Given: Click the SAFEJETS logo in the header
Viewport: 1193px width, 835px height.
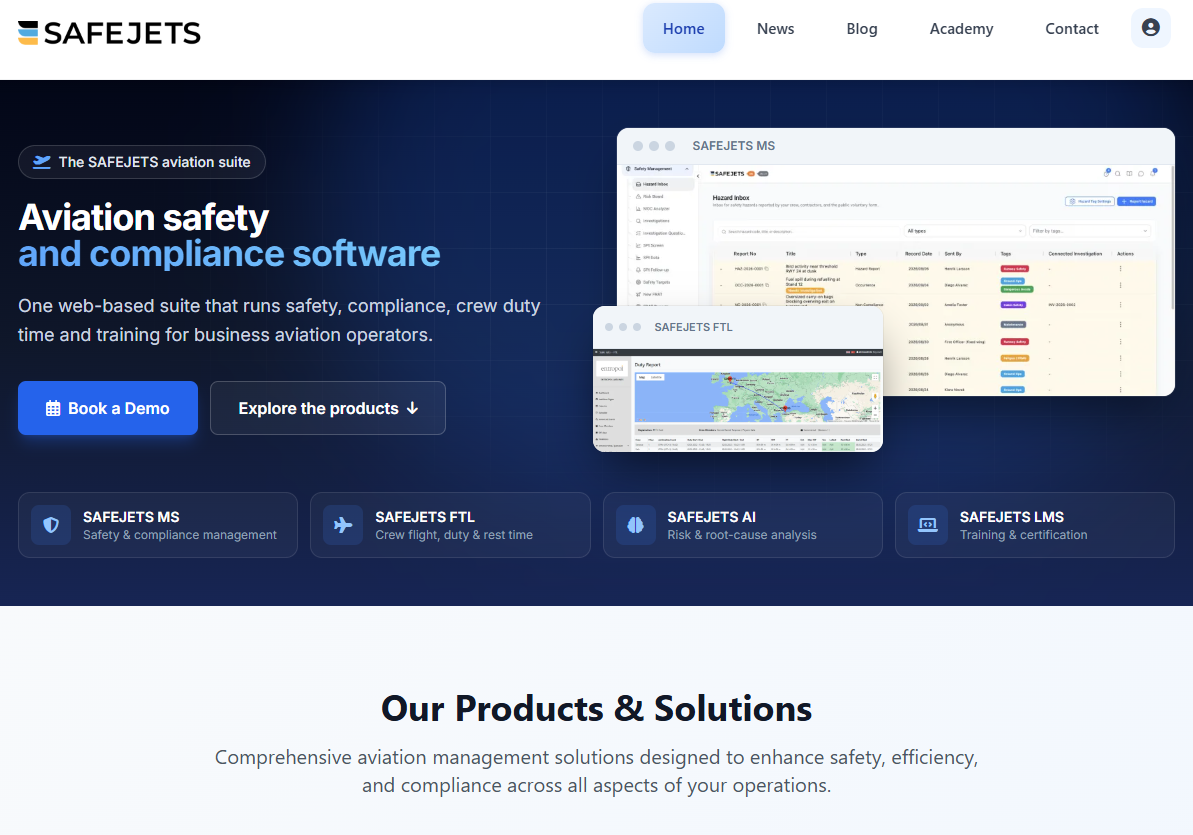Looking at the screenshot, I should coord(110,33).
